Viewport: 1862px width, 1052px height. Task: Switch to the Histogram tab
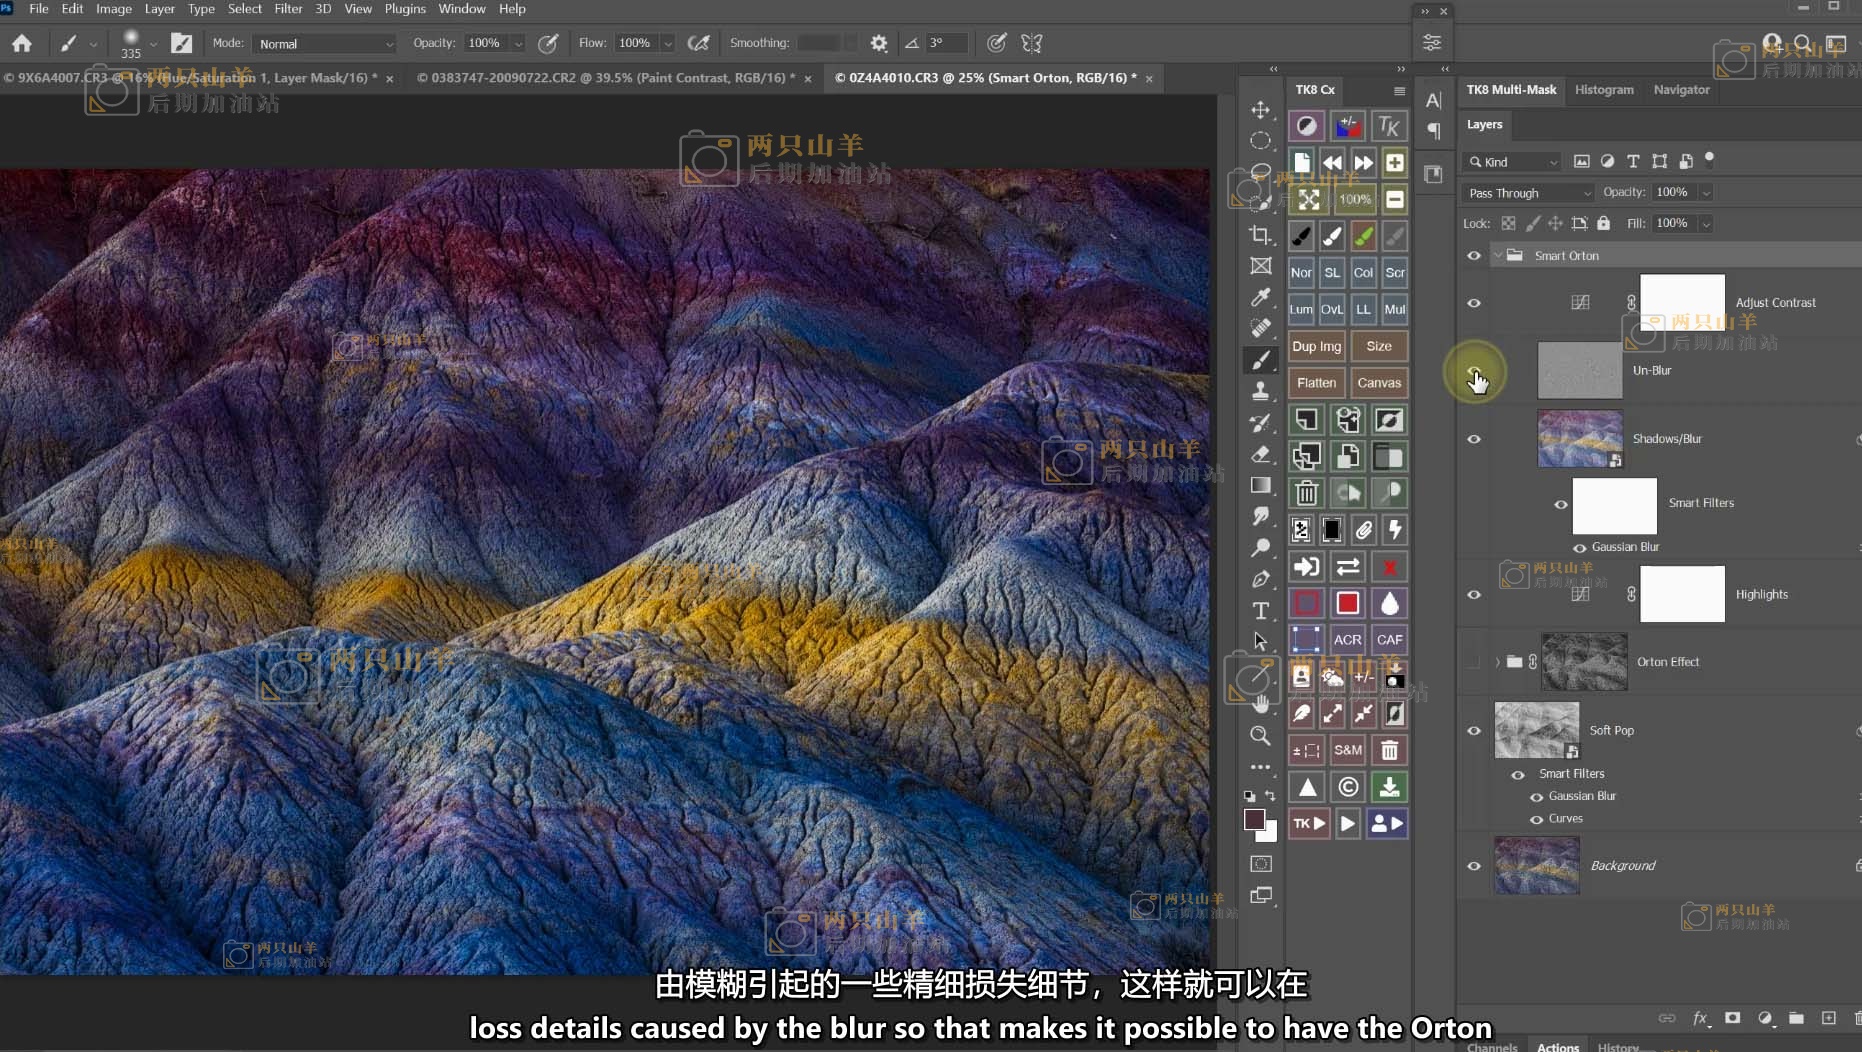click(x=1604, y=90)
